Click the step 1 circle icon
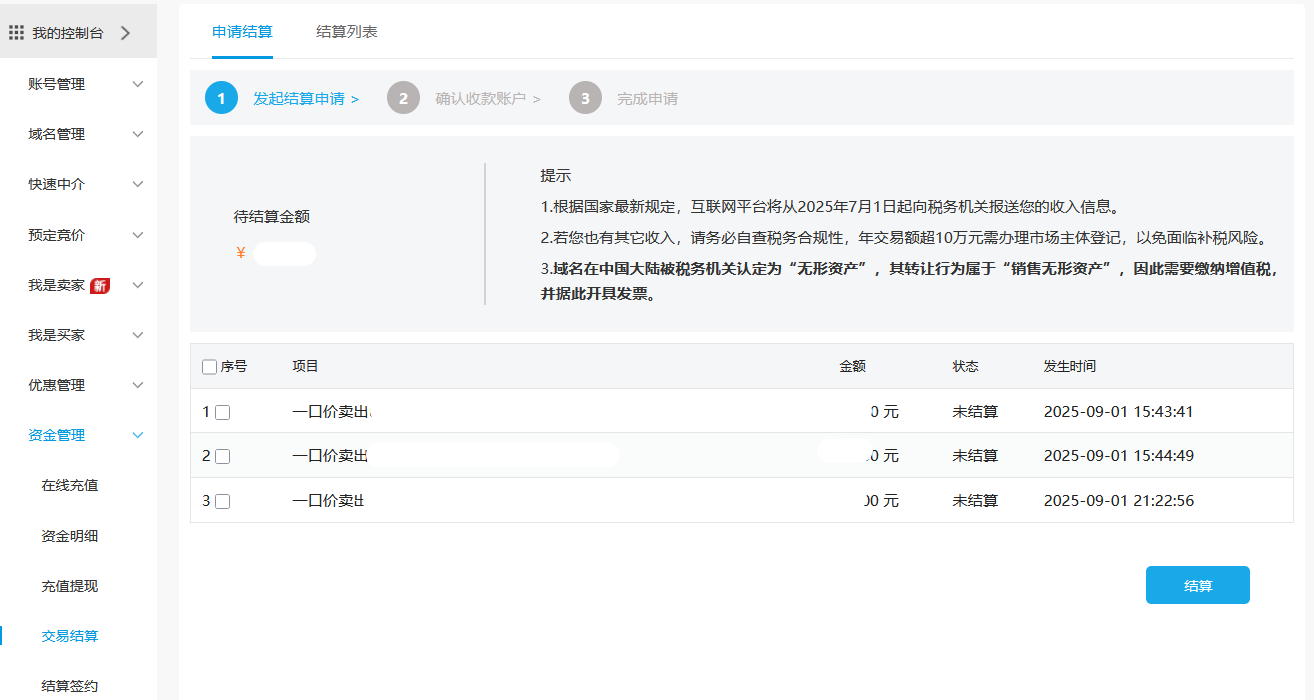The image size is (1314, 700). coord(221,98)
